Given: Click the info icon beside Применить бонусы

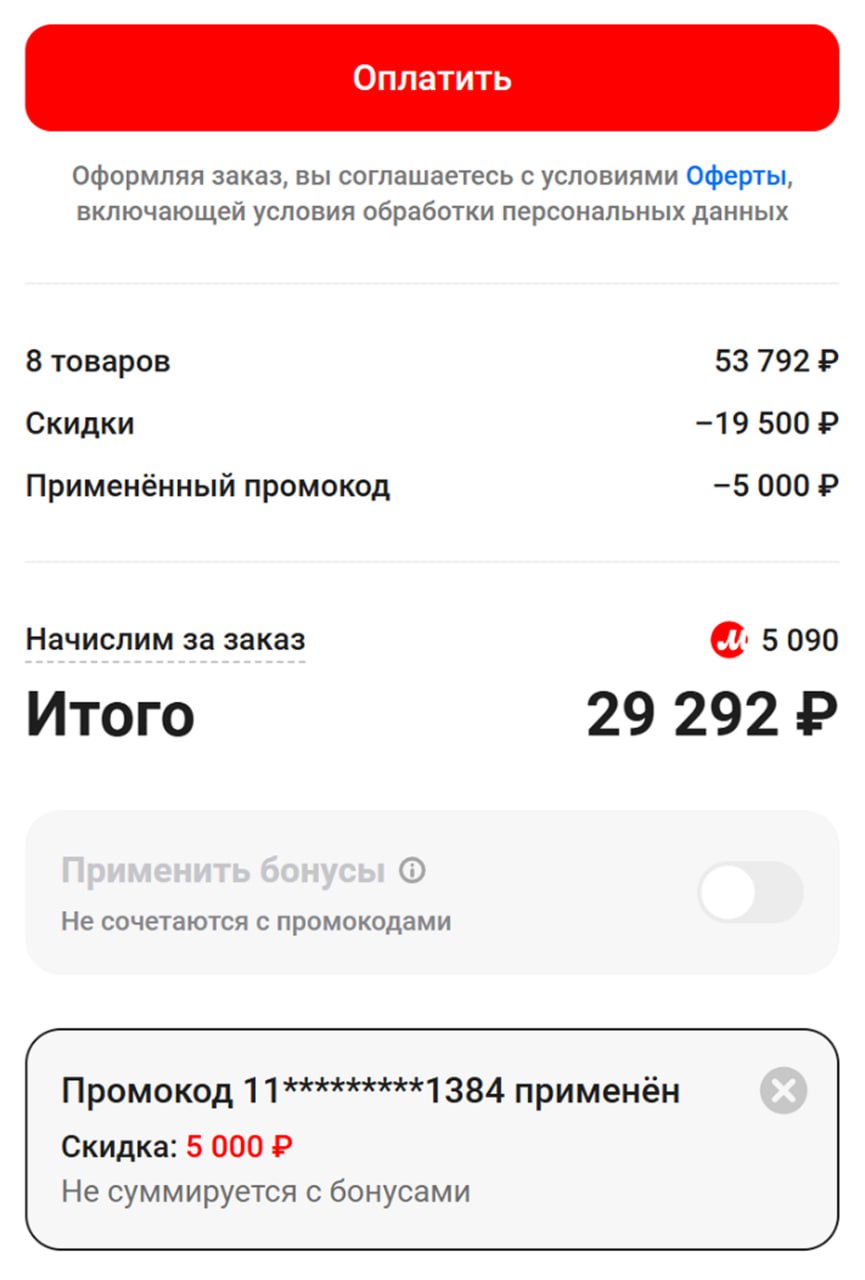Looking at the screenshot, I should pyautogui.click(x=412, y=871).
